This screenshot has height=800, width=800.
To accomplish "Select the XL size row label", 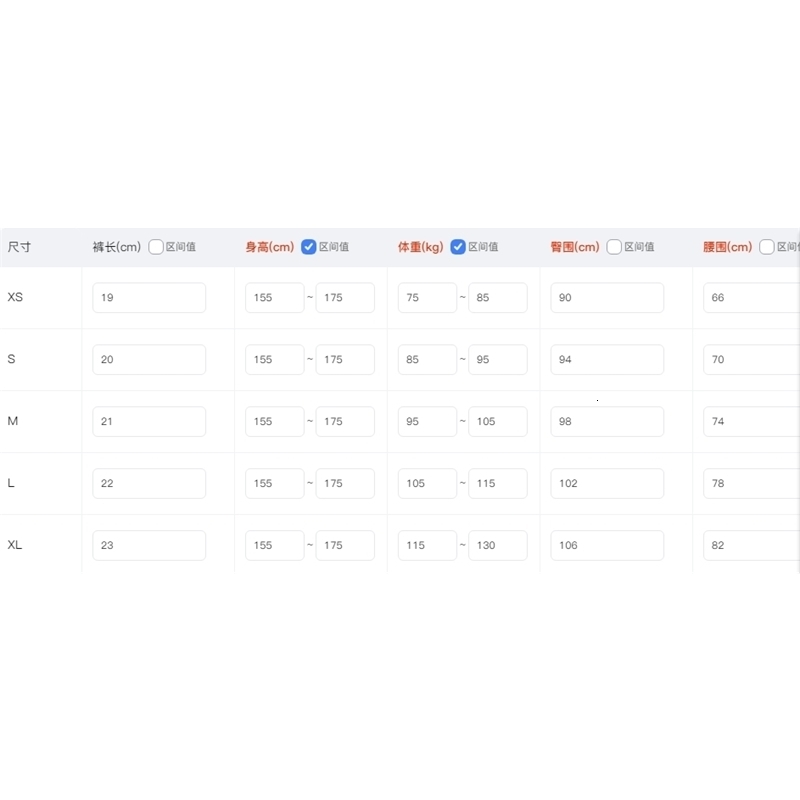I will pyautogui.click(x=15, y=545).
